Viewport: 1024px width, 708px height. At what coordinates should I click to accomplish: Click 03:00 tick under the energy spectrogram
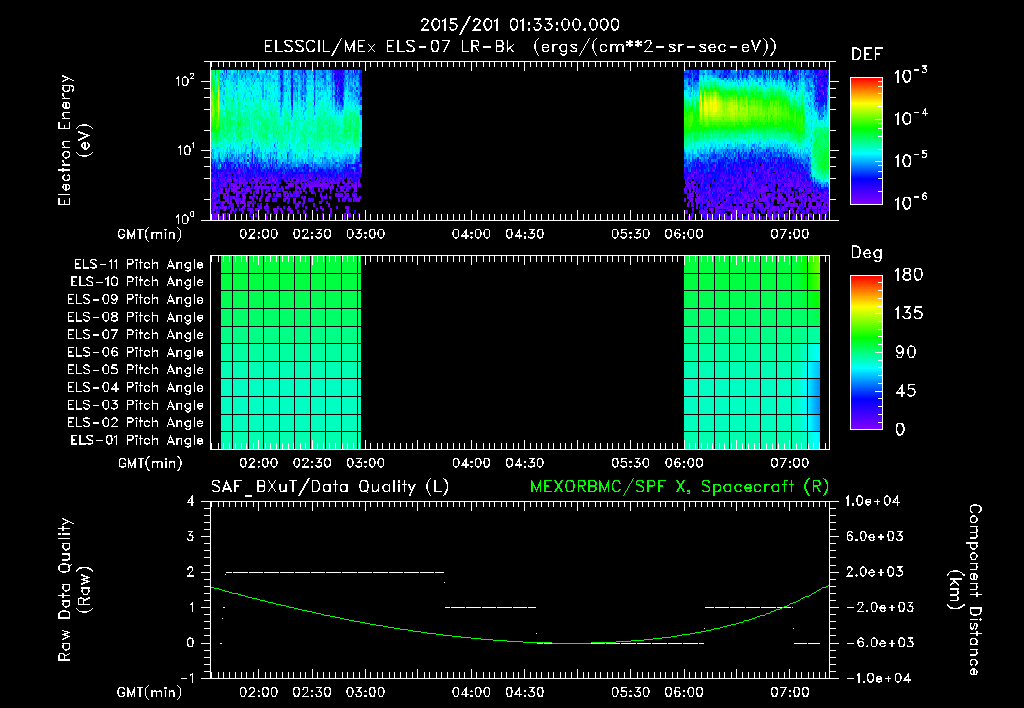pyautogui.click(x=365, y=234)
